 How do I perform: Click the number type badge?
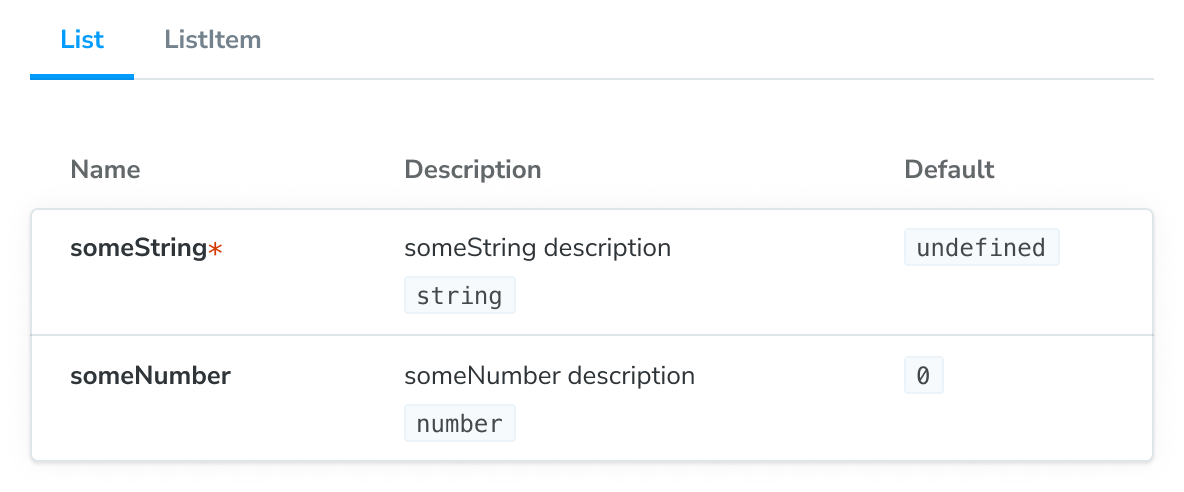(460, 424)
